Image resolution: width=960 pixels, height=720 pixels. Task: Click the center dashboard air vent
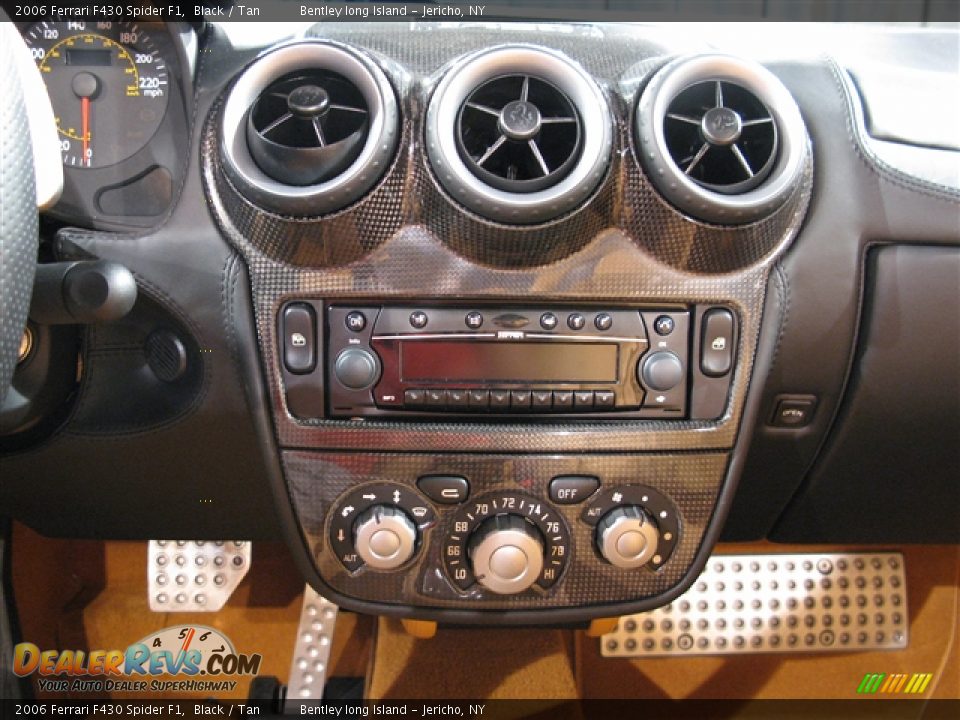coord(519,133)
